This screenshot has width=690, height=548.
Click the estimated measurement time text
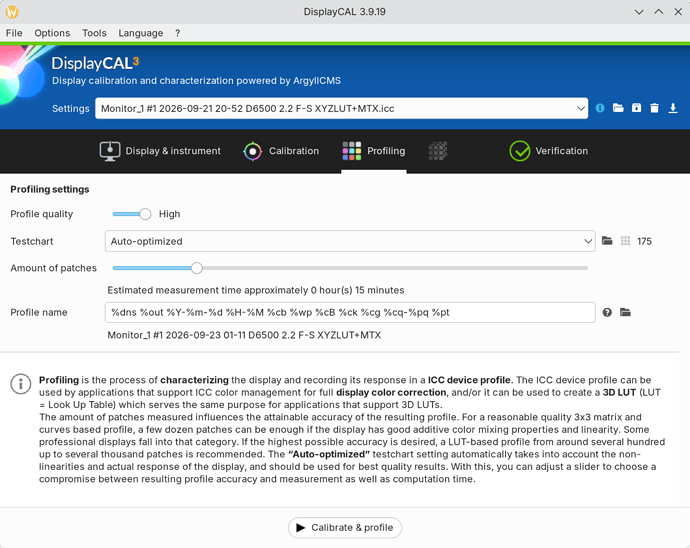click(x=256, y=290)
